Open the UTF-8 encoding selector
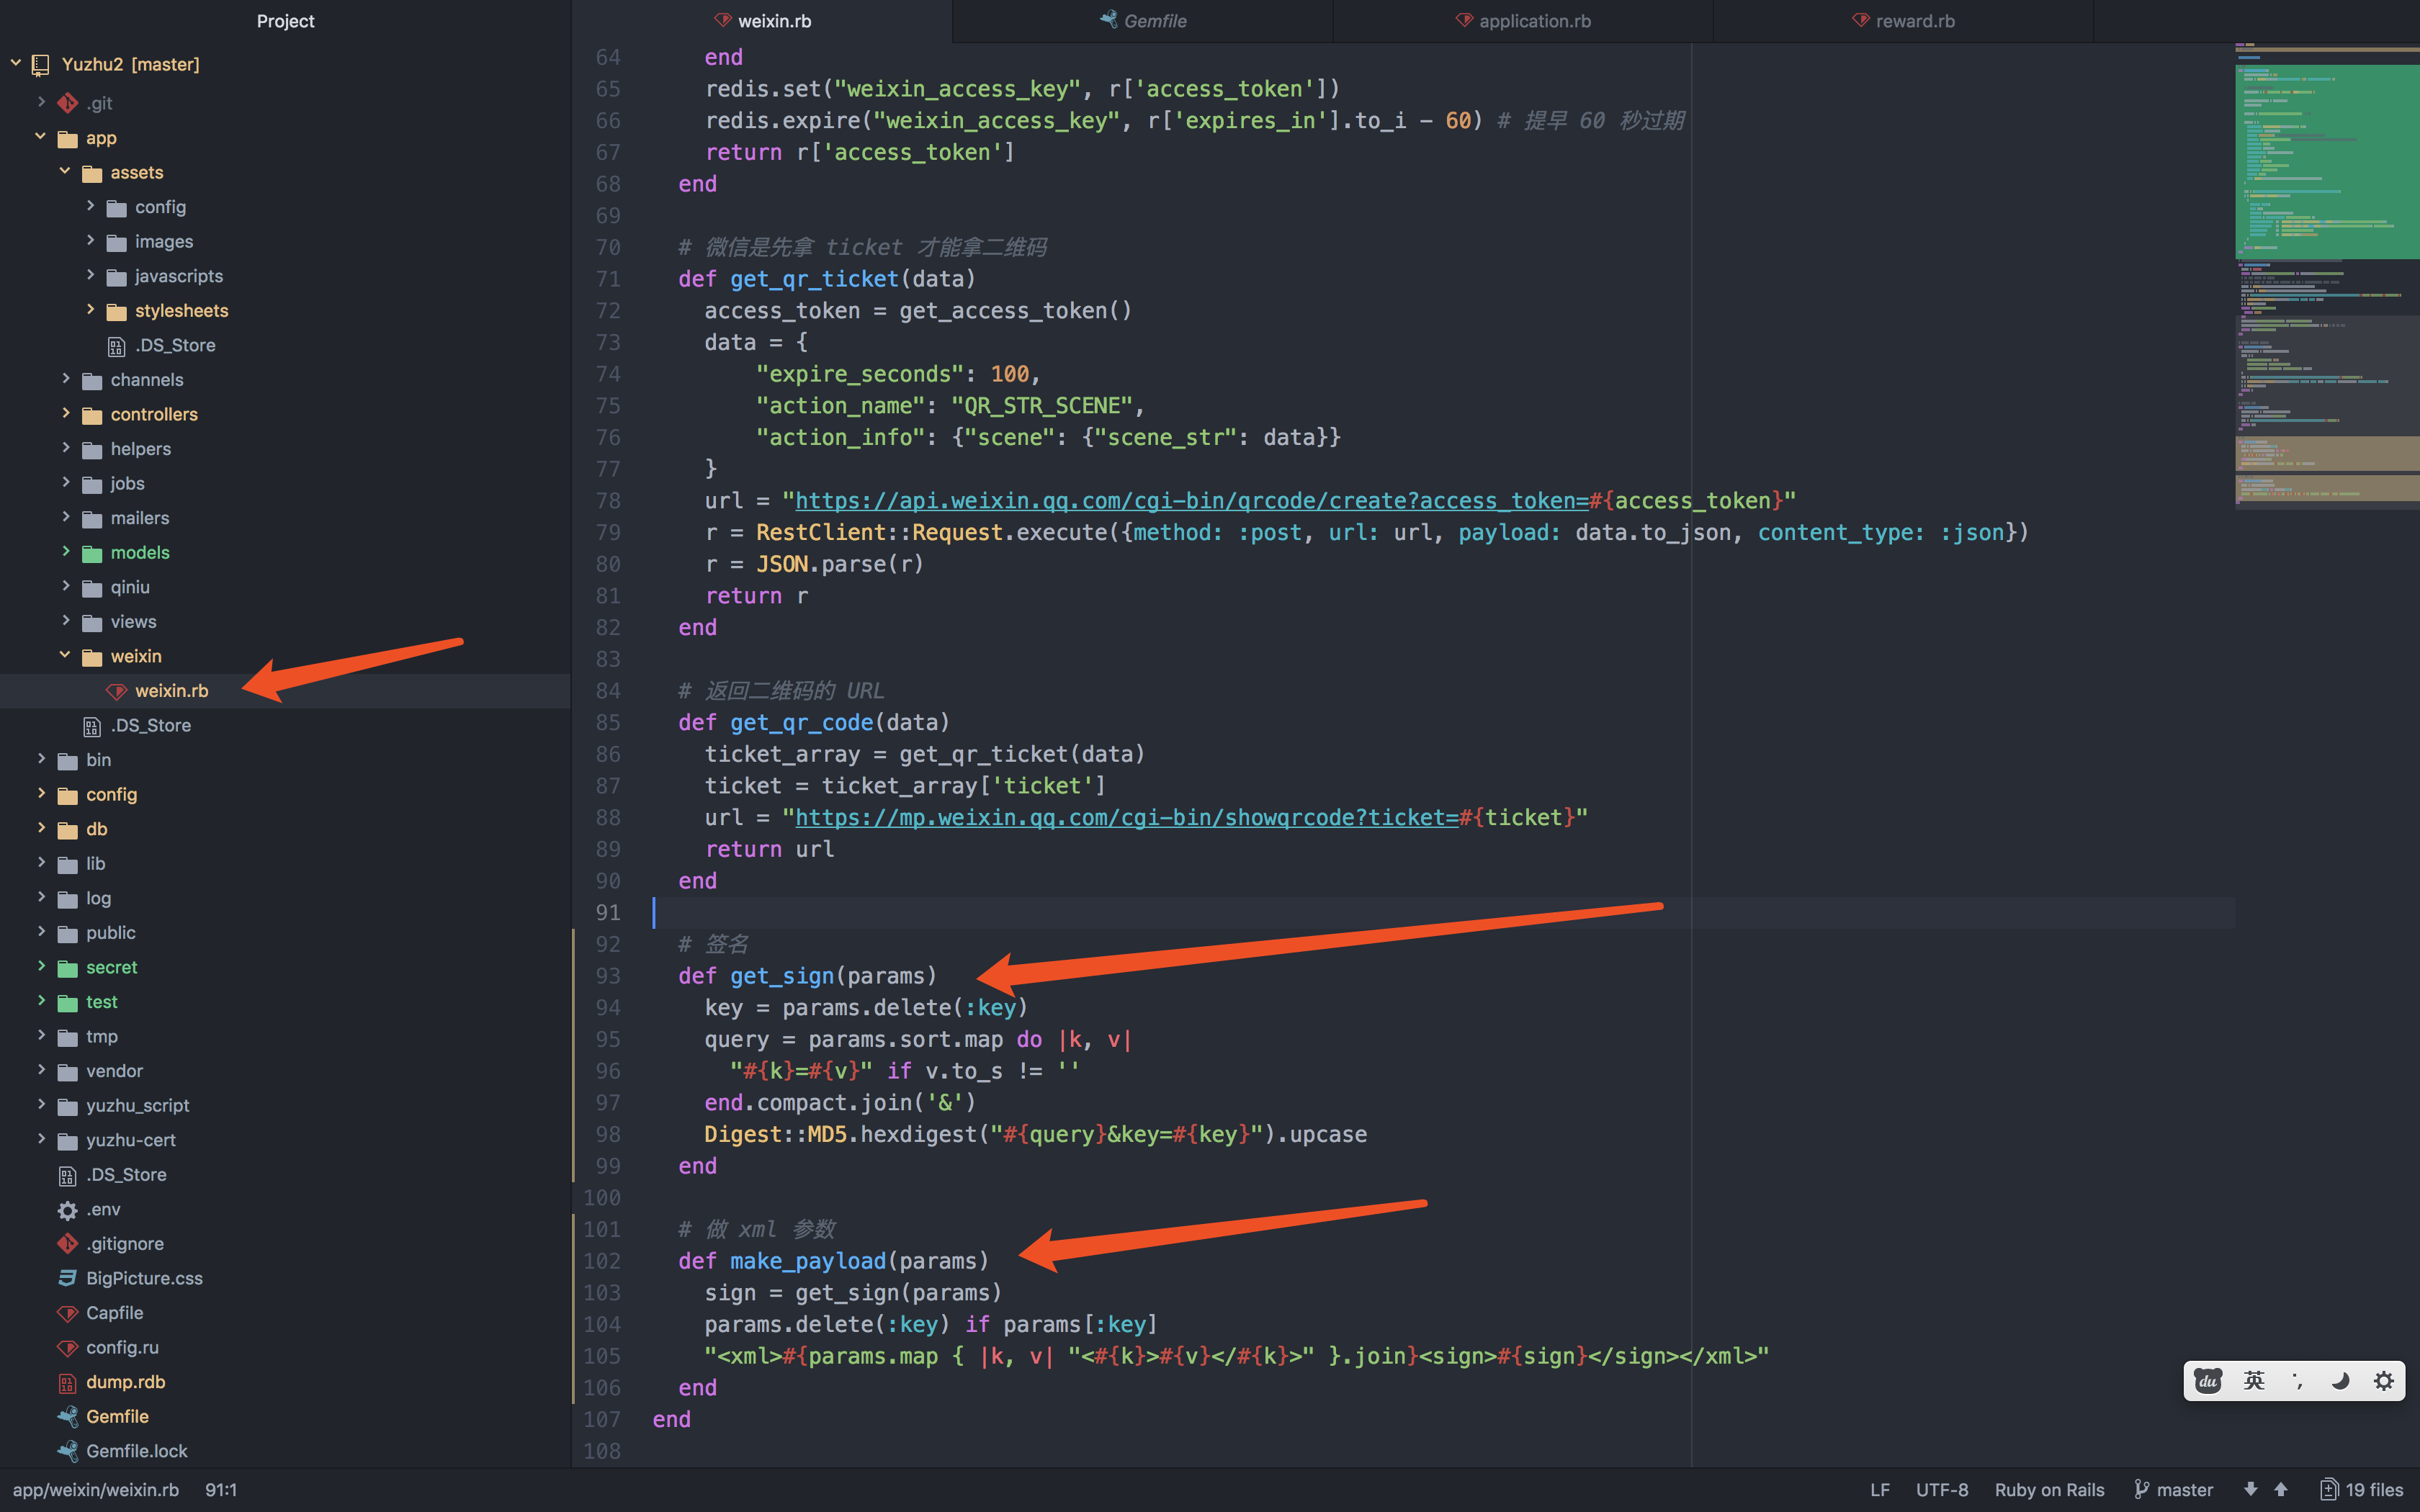The height and width of the screenshot is (1512, 2420). coord(1942,1489)
